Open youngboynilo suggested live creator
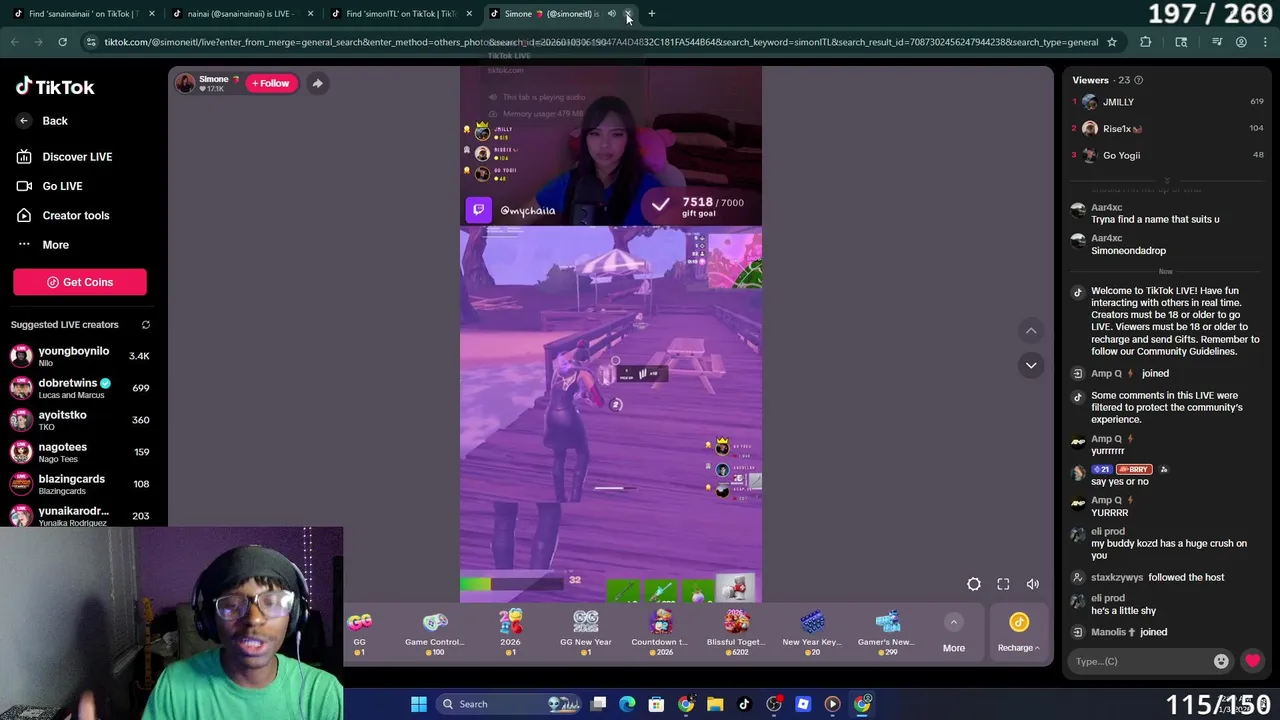This screenshot has width=1280, height=720. point(80,356)
